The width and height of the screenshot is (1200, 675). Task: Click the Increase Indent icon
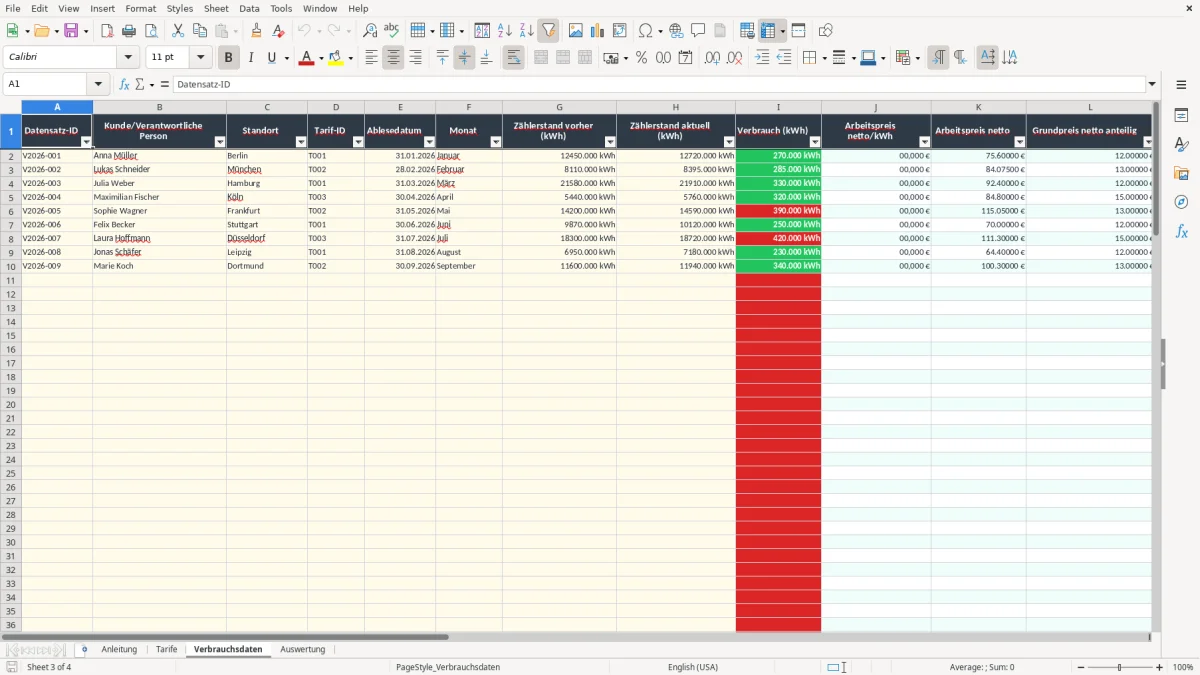[x=762, y=58]
